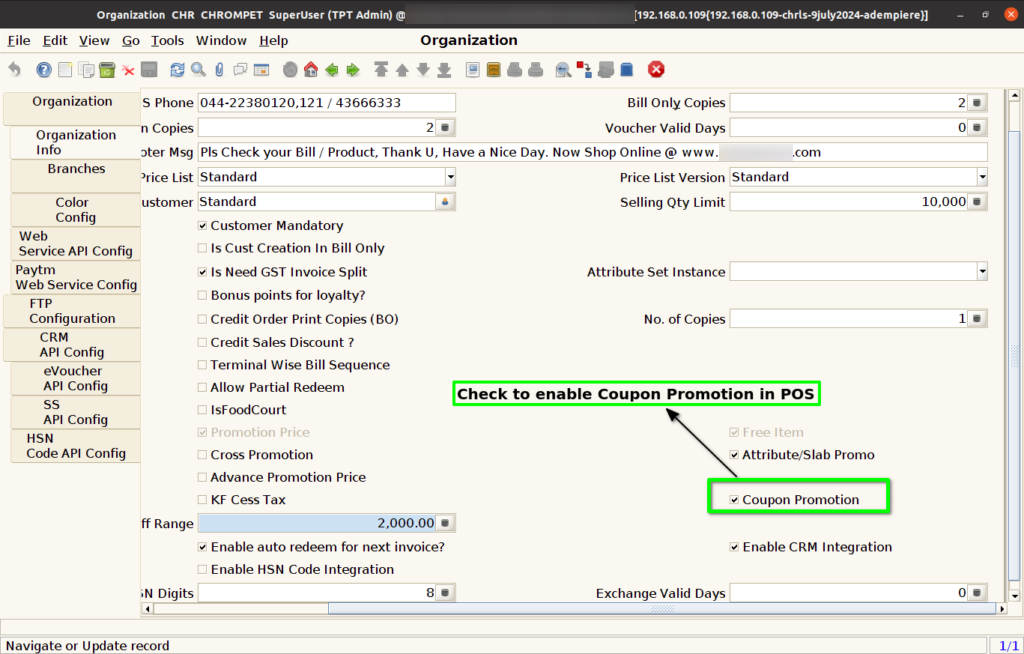
Task: Go to previous record up-arrow icon
Action: tap(402, 69)
